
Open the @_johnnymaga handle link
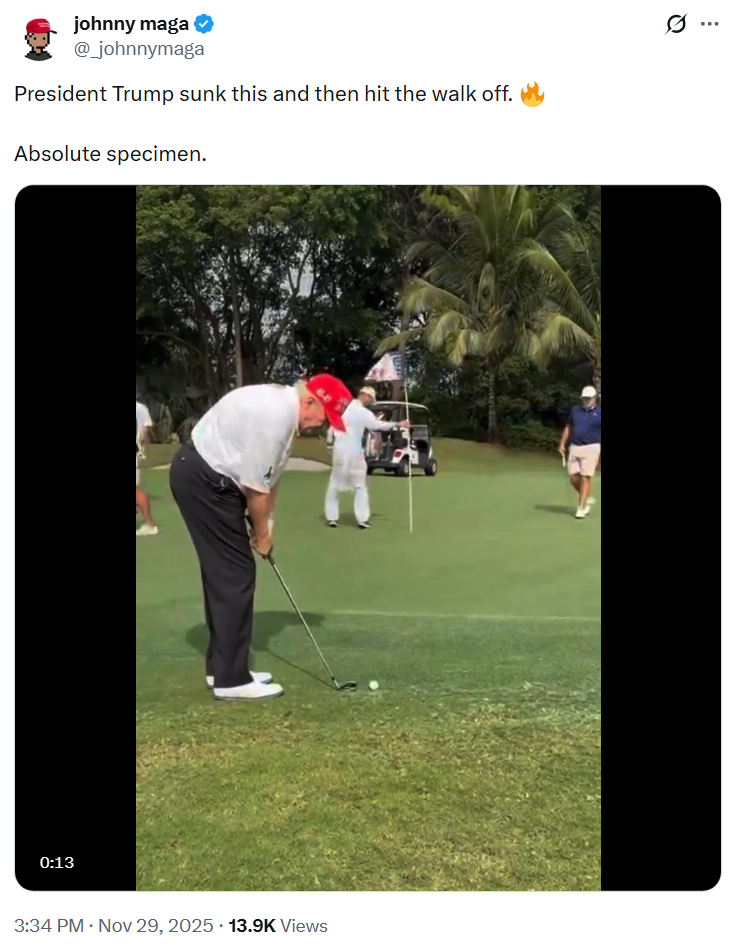pyautogui.click(x=139, y=48)
